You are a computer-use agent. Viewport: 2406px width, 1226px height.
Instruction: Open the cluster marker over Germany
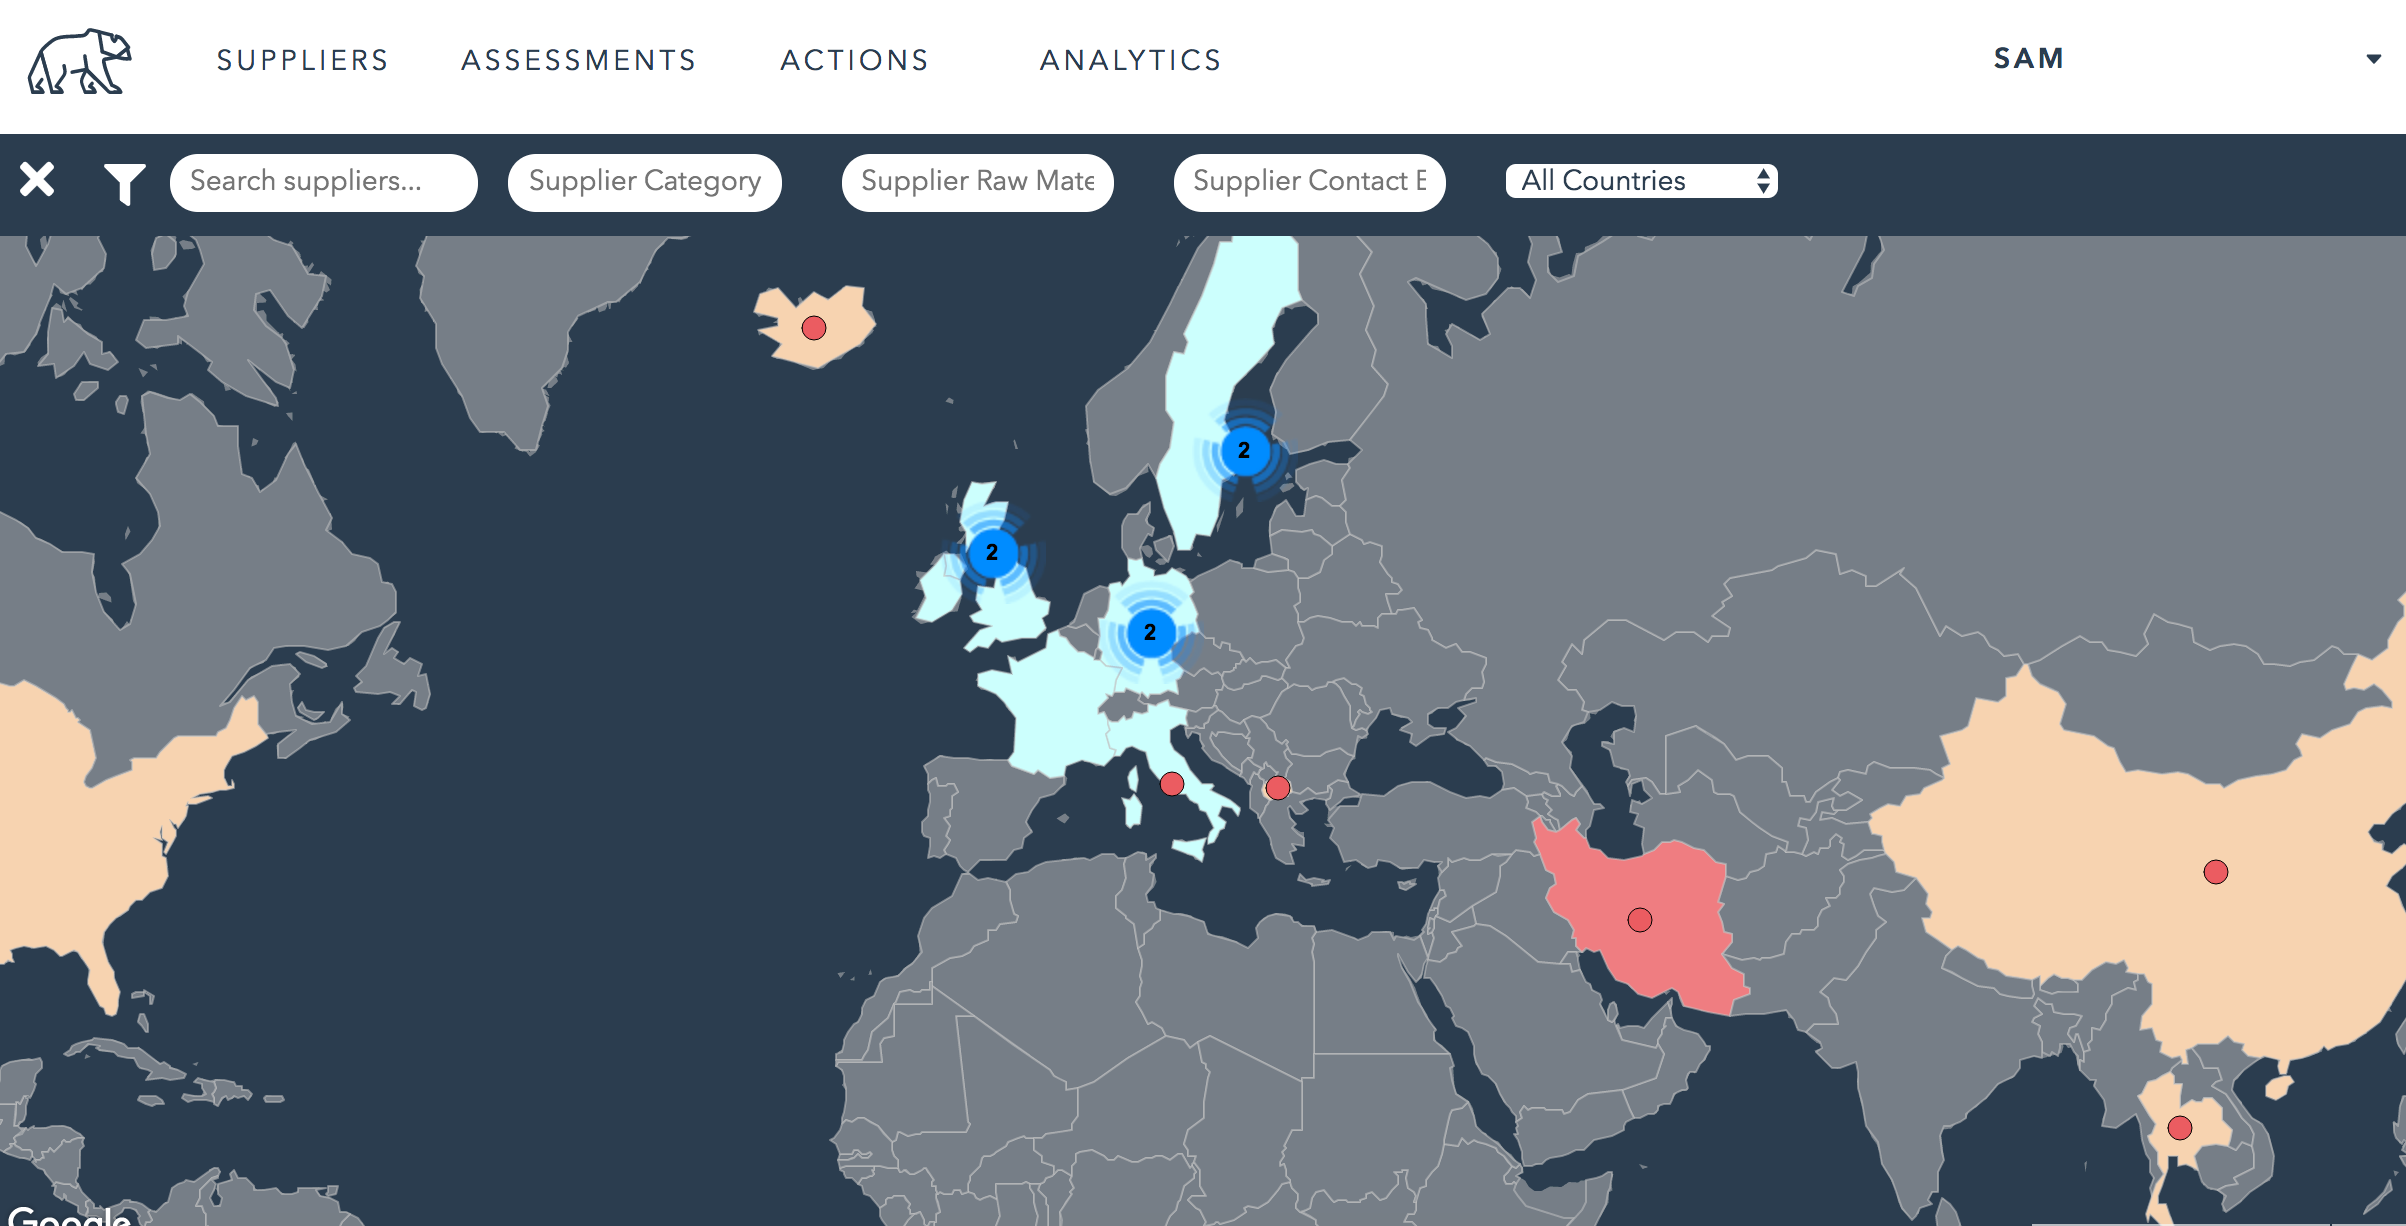click(x=1150, y=632)
